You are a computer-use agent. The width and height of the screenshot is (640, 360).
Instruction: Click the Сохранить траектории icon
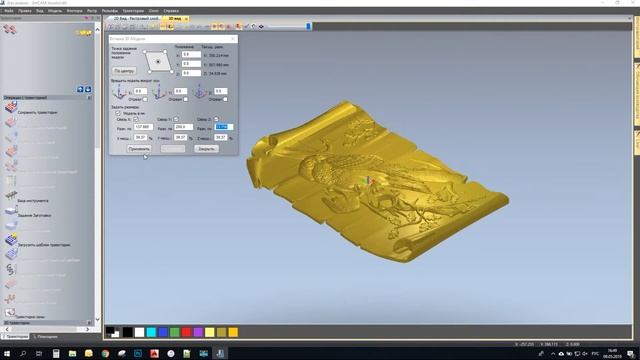point(11,108)
